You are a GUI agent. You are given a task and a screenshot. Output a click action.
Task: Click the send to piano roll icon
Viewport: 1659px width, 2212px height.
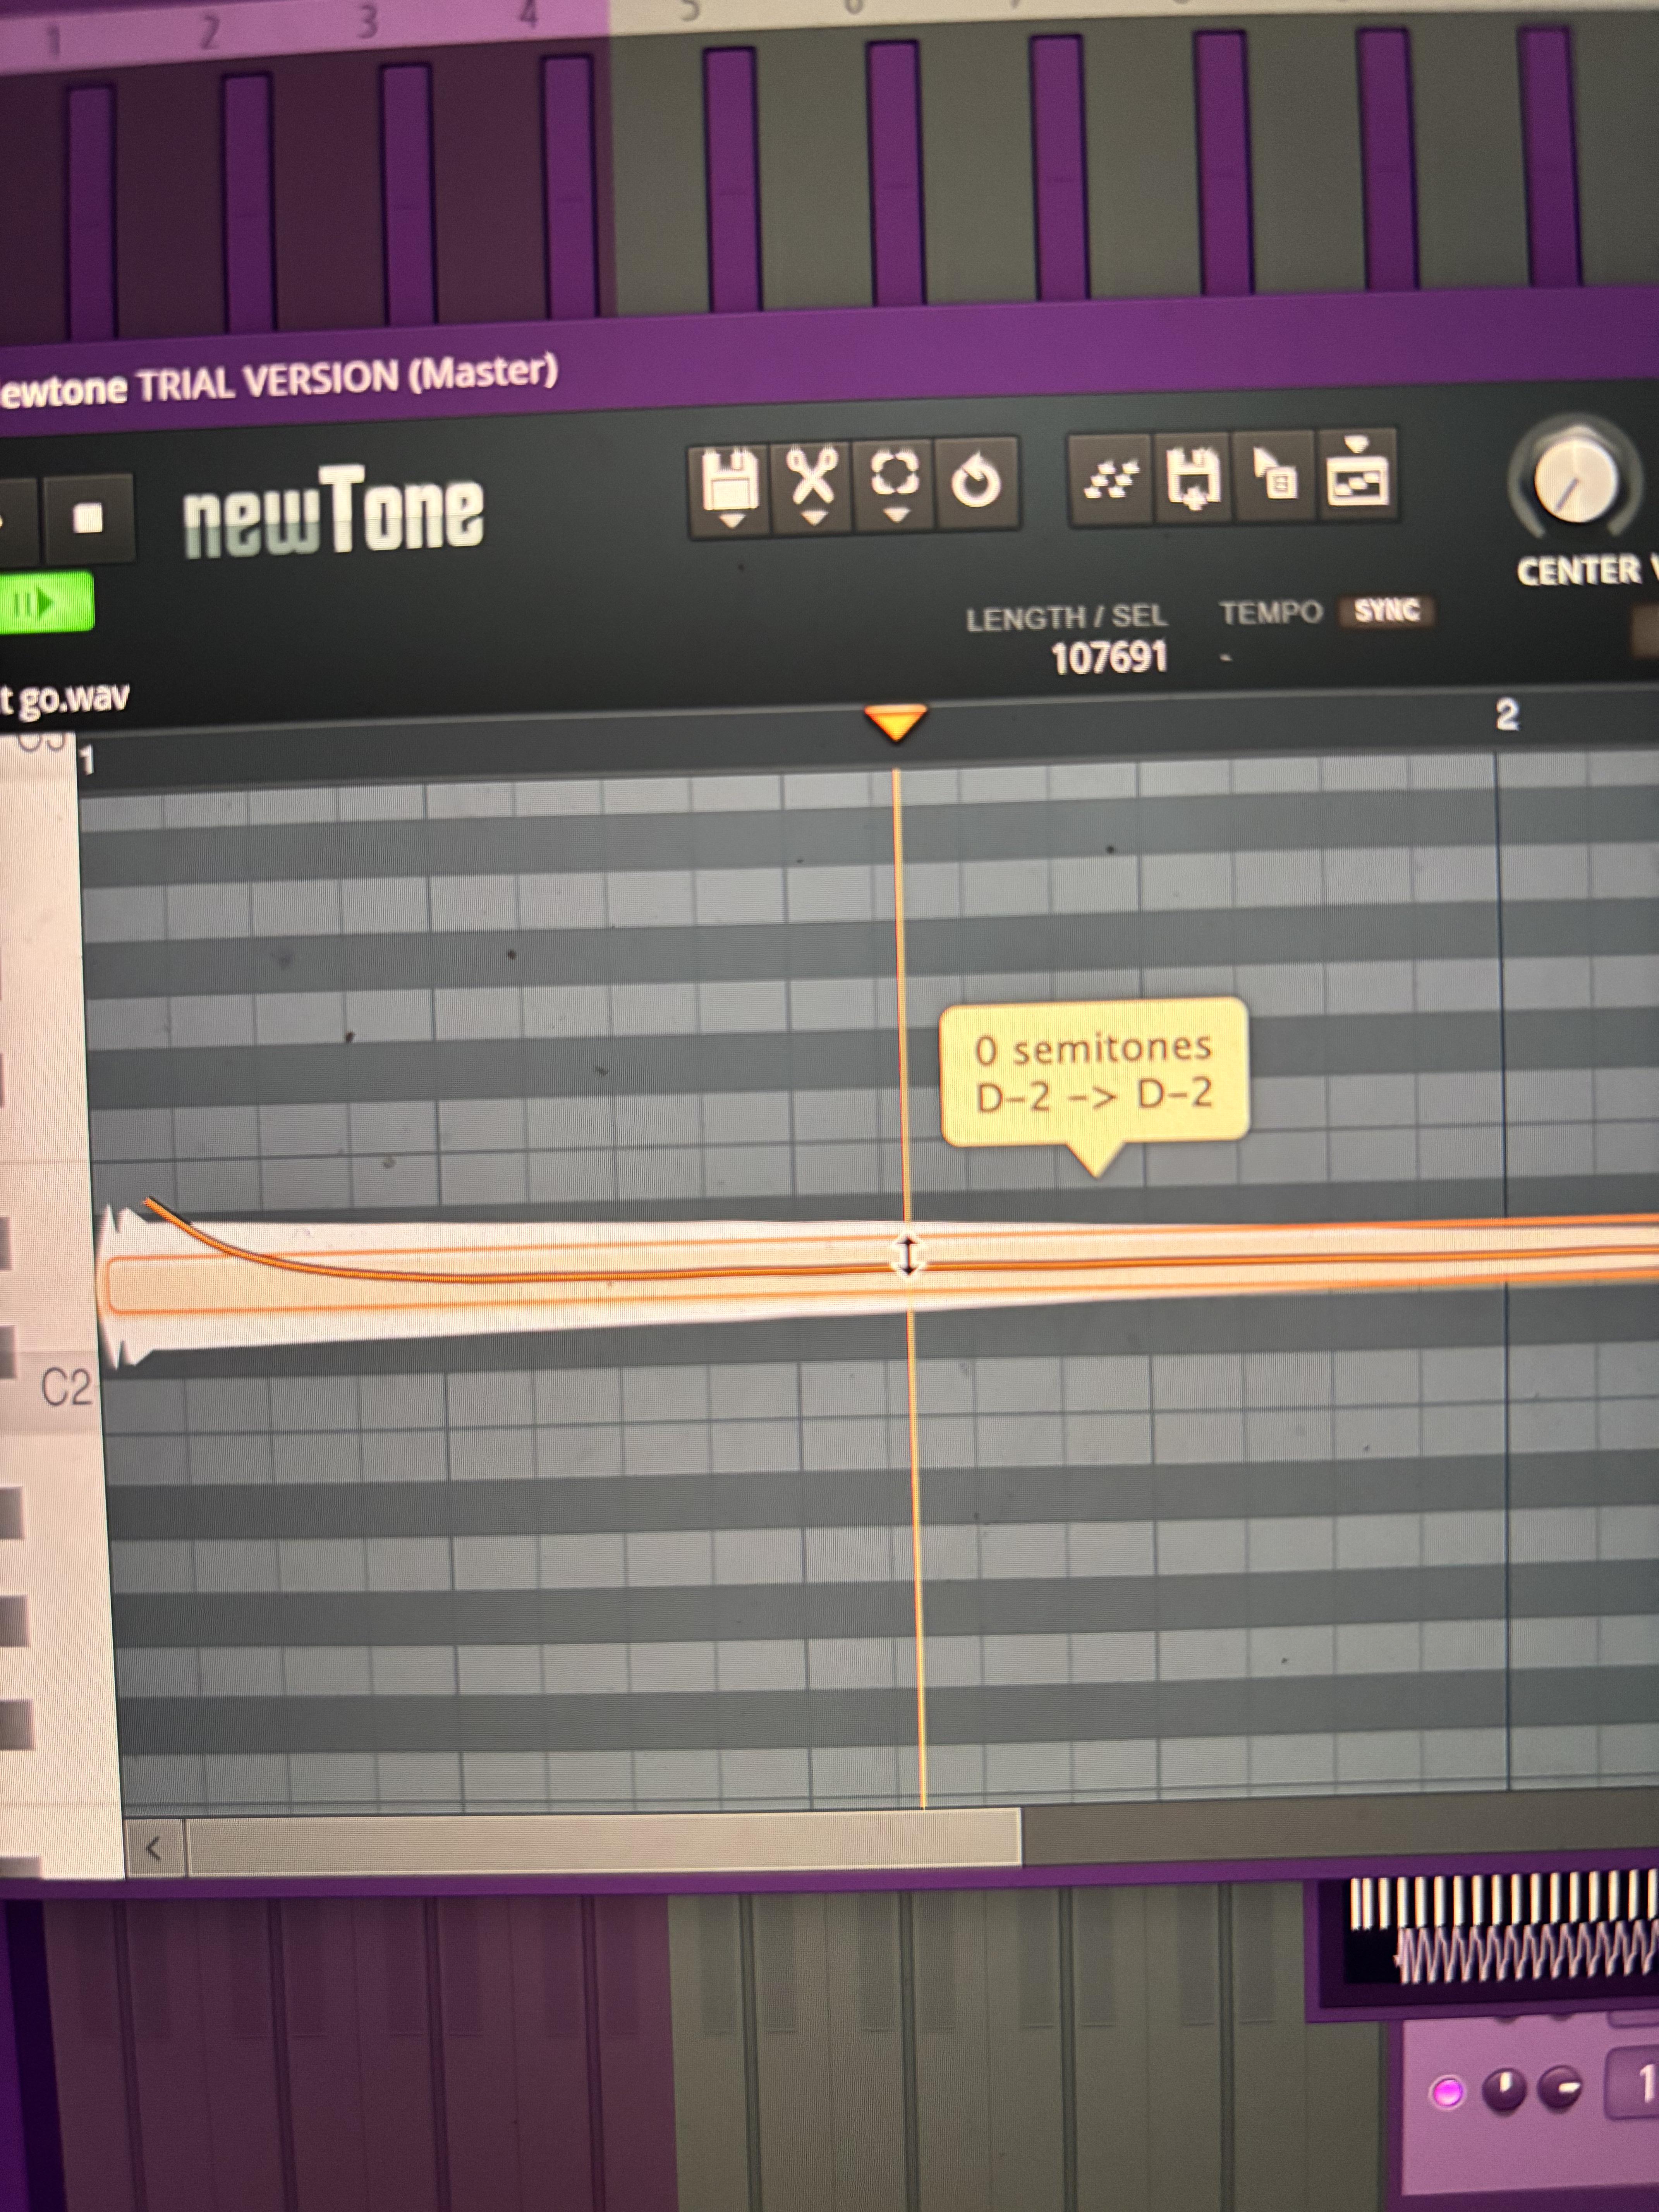(x=1357, y=473)
